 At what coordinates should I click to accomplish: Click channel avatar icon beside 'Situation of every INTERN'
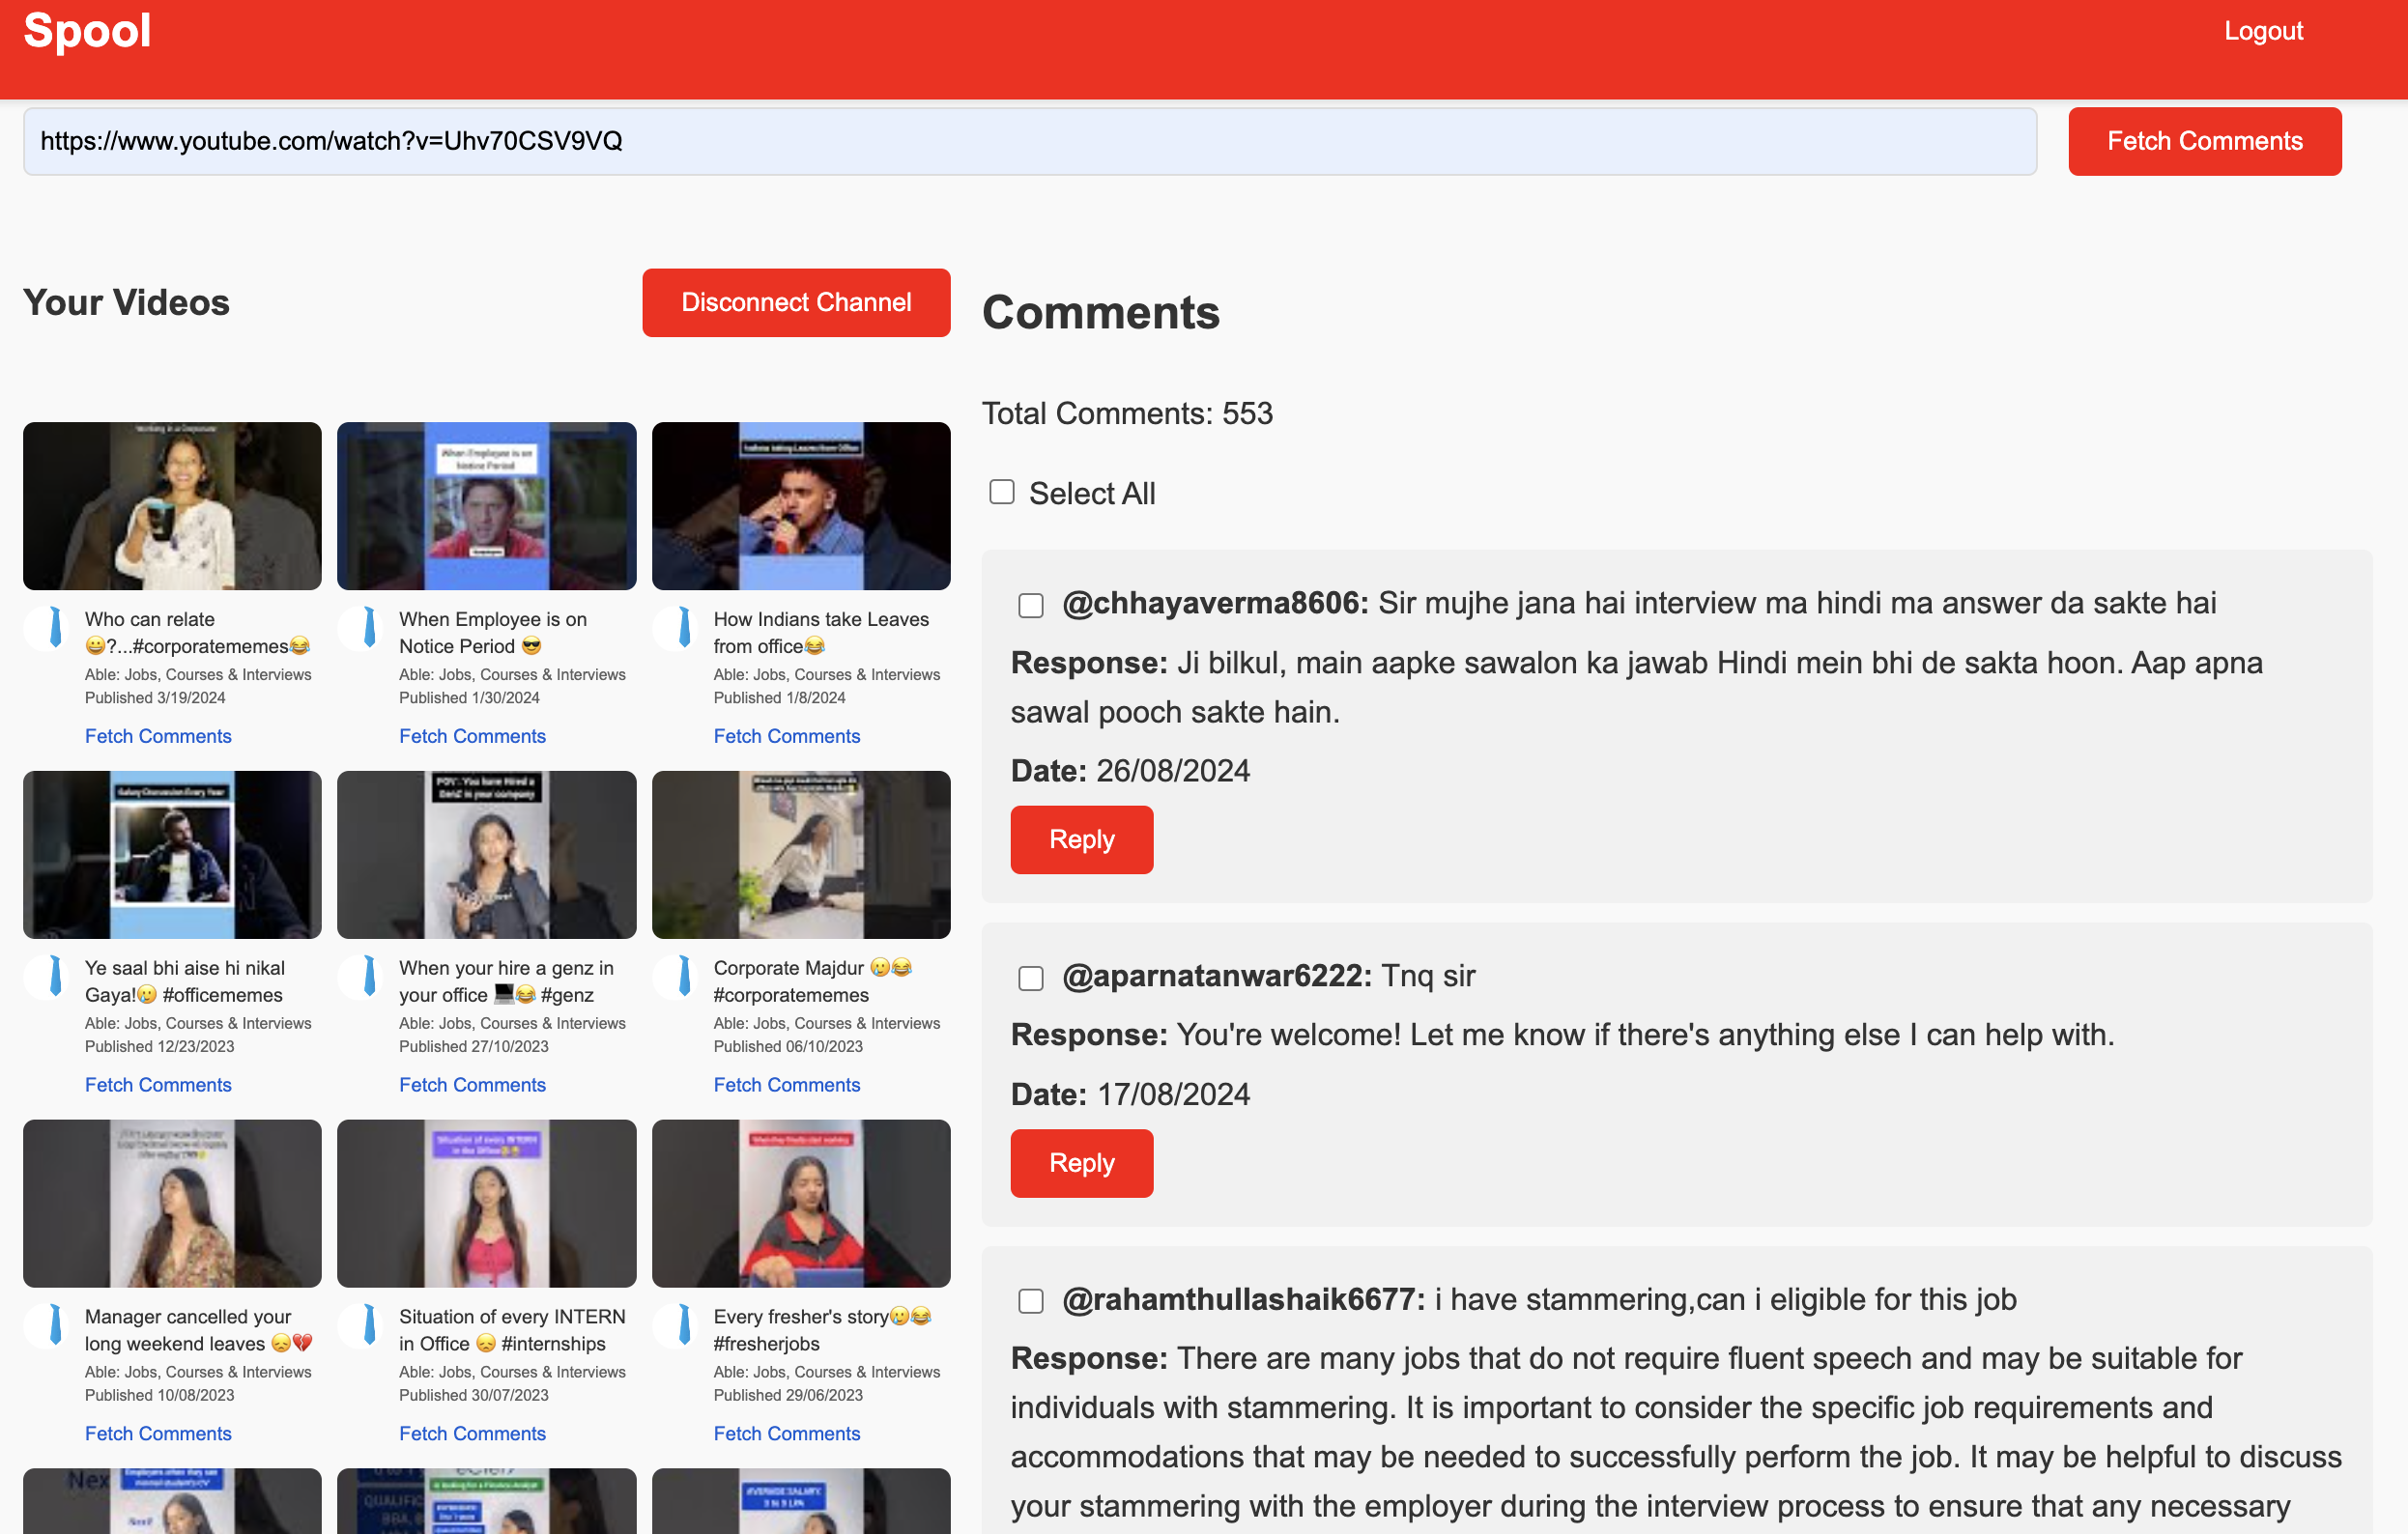tap(361, 1326)
